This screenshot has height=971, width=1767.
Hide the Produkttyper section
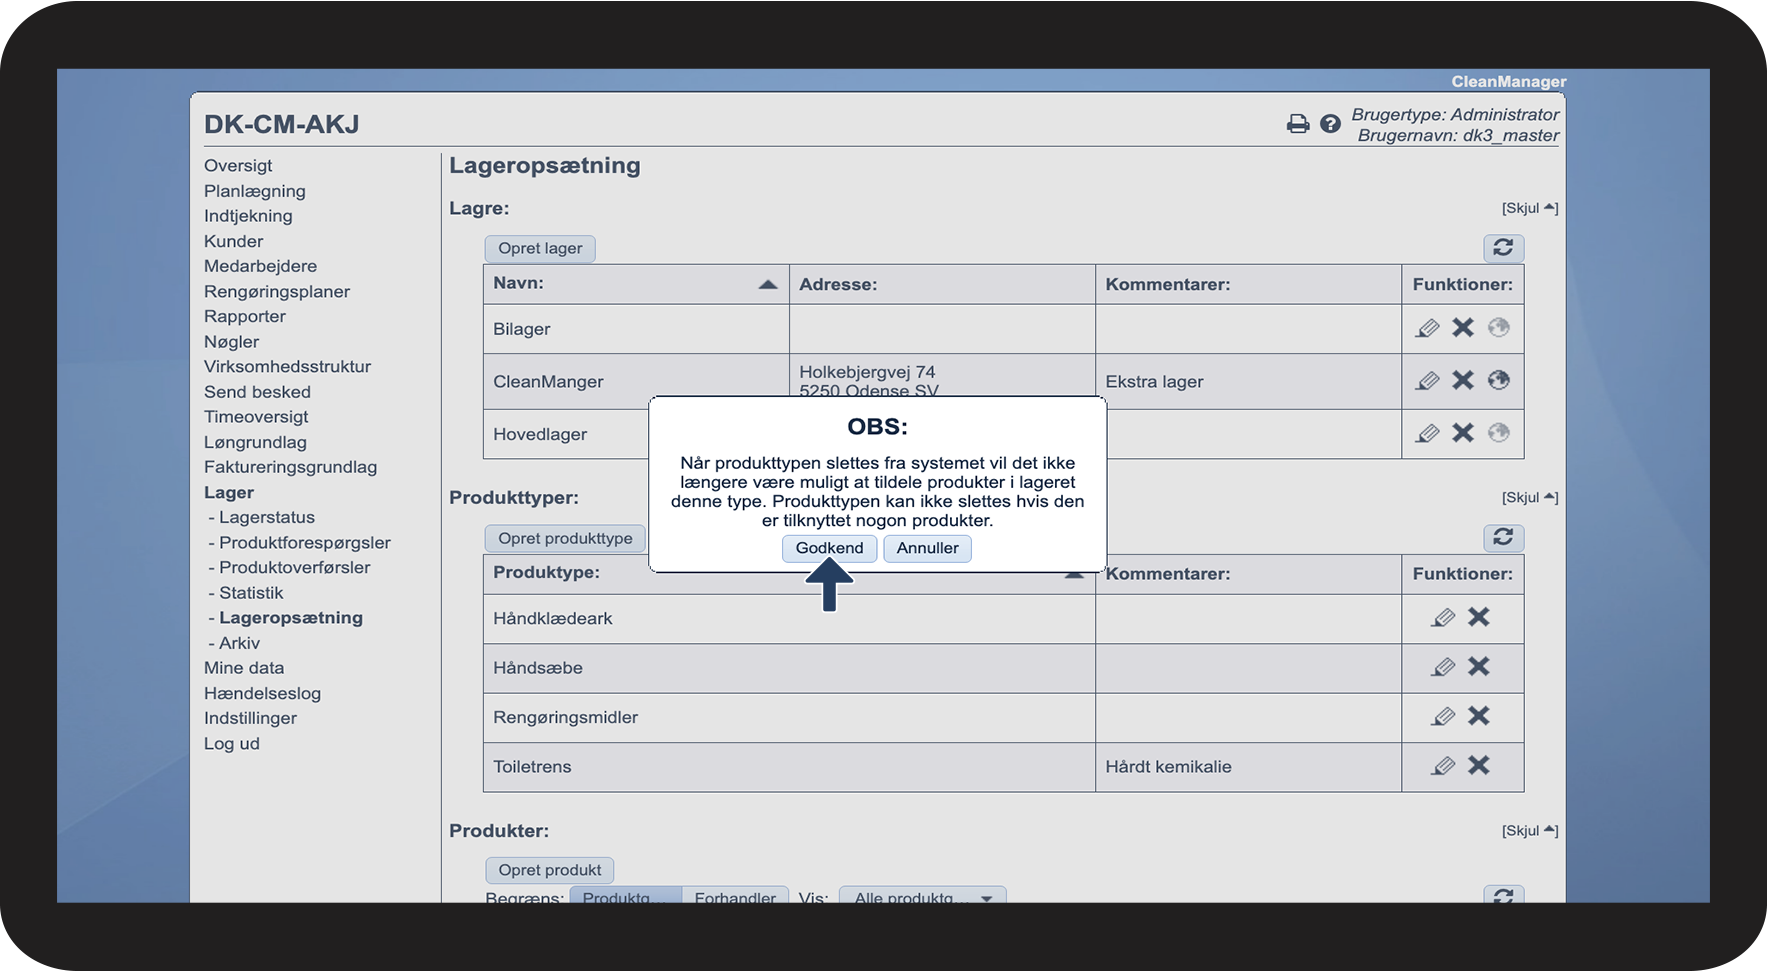tap(1529, 497)
